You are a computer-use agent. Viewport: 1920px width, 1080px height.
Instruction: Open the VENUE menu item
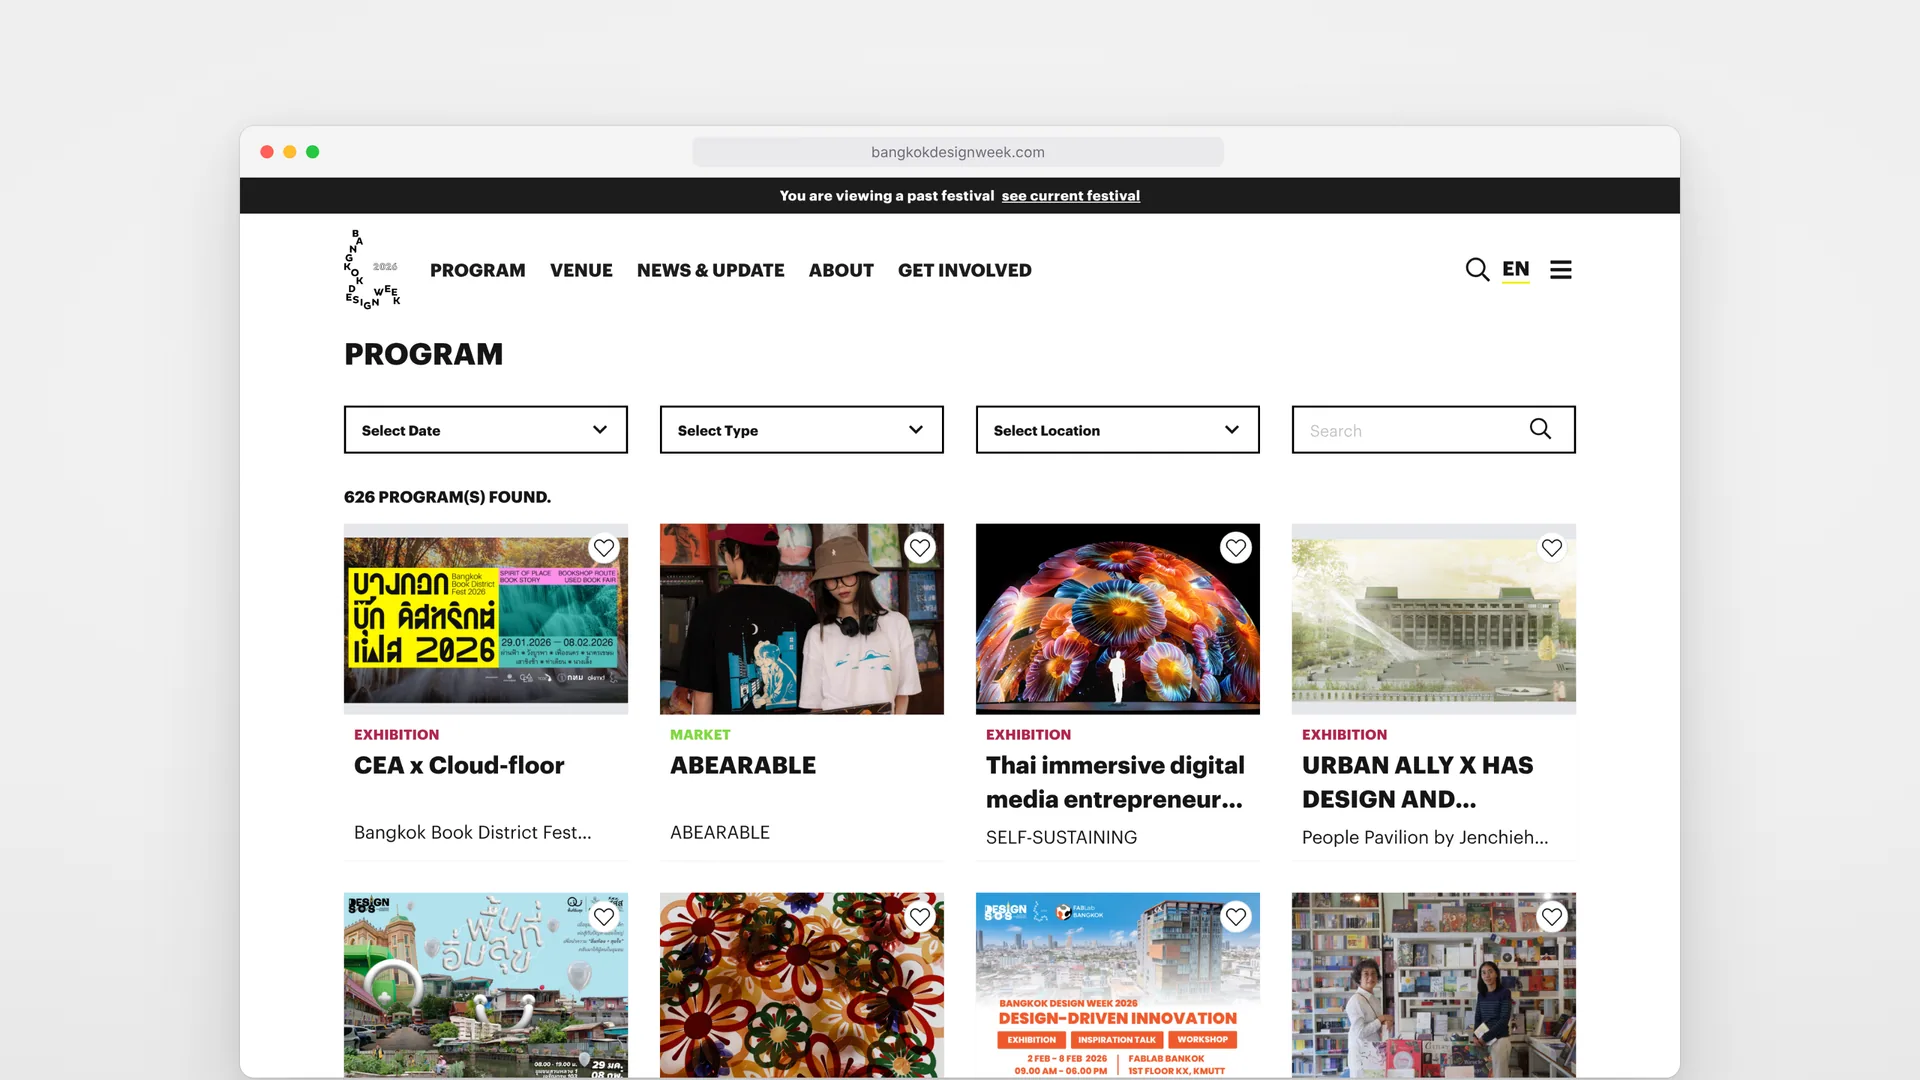click(x=581, y=270)
